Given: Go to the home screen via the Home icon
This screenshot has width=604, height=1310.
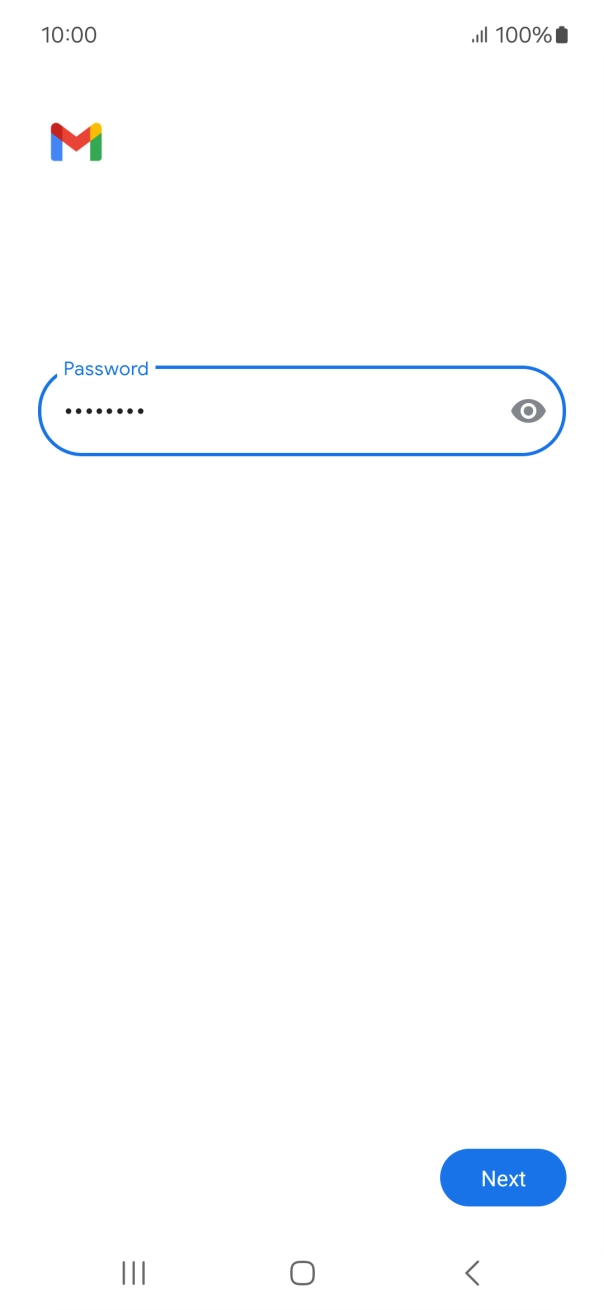Looking at the screenshot, I should click(x=302, y=1272).
